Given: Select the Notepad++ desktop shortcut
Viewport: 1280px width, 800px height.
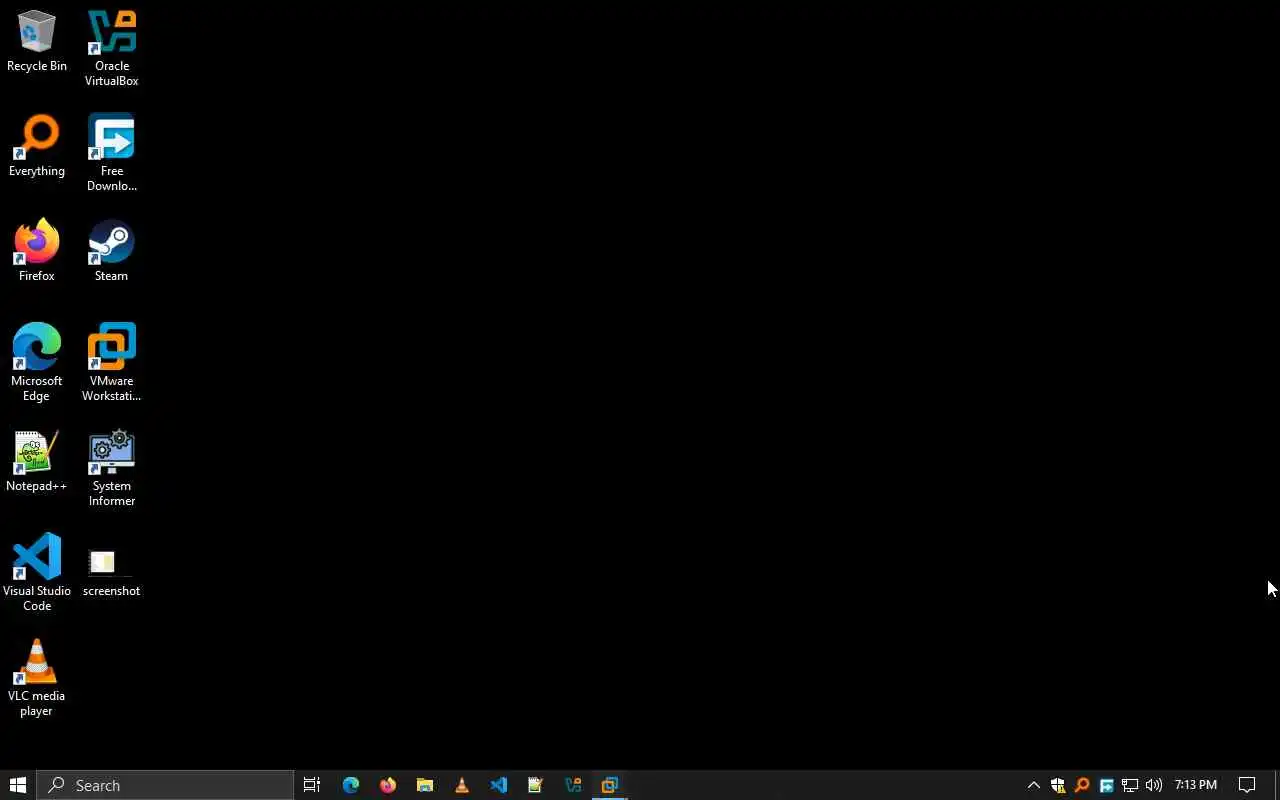Looking at the screenshot, I should 37,462.
